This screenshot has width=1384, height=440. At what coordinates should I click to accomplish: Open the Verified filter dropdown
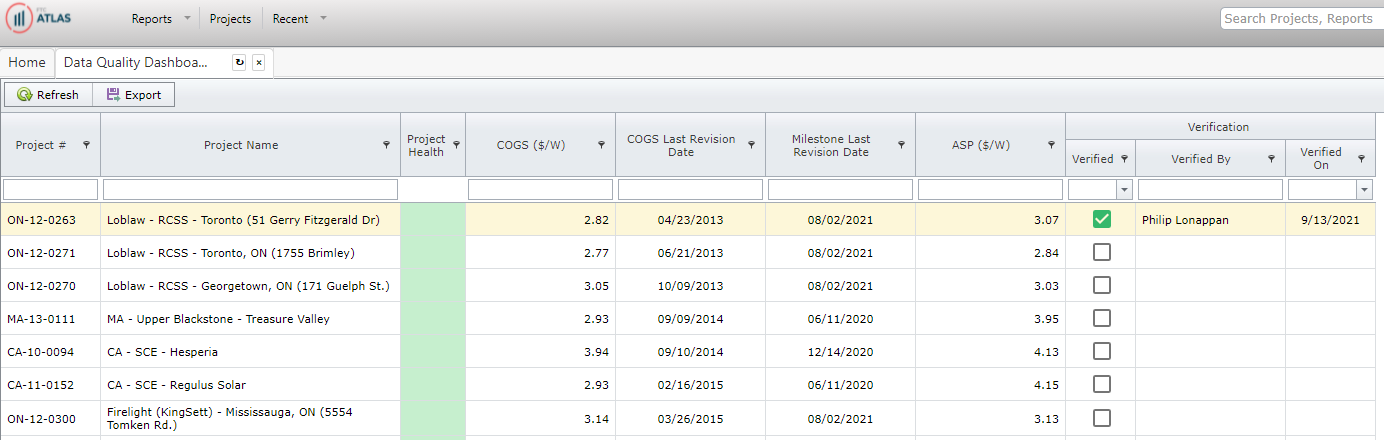coord(1124,190)
